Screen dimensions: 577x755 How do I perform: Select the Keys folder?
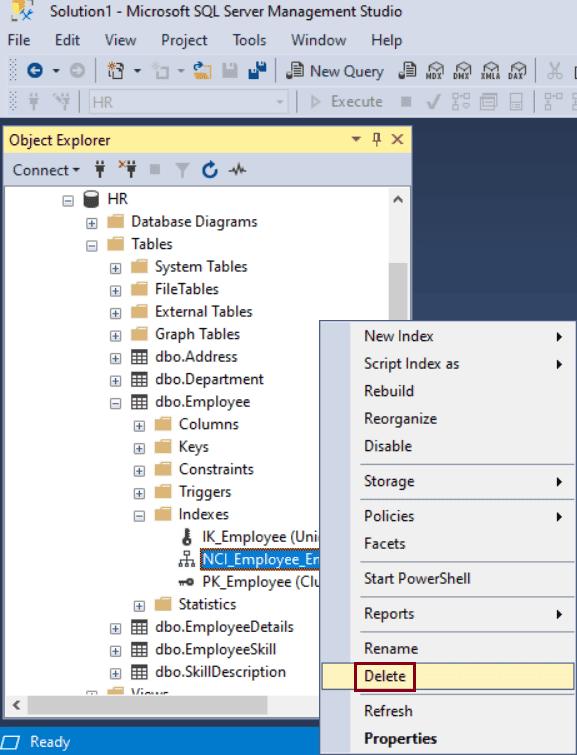[193, 447]
